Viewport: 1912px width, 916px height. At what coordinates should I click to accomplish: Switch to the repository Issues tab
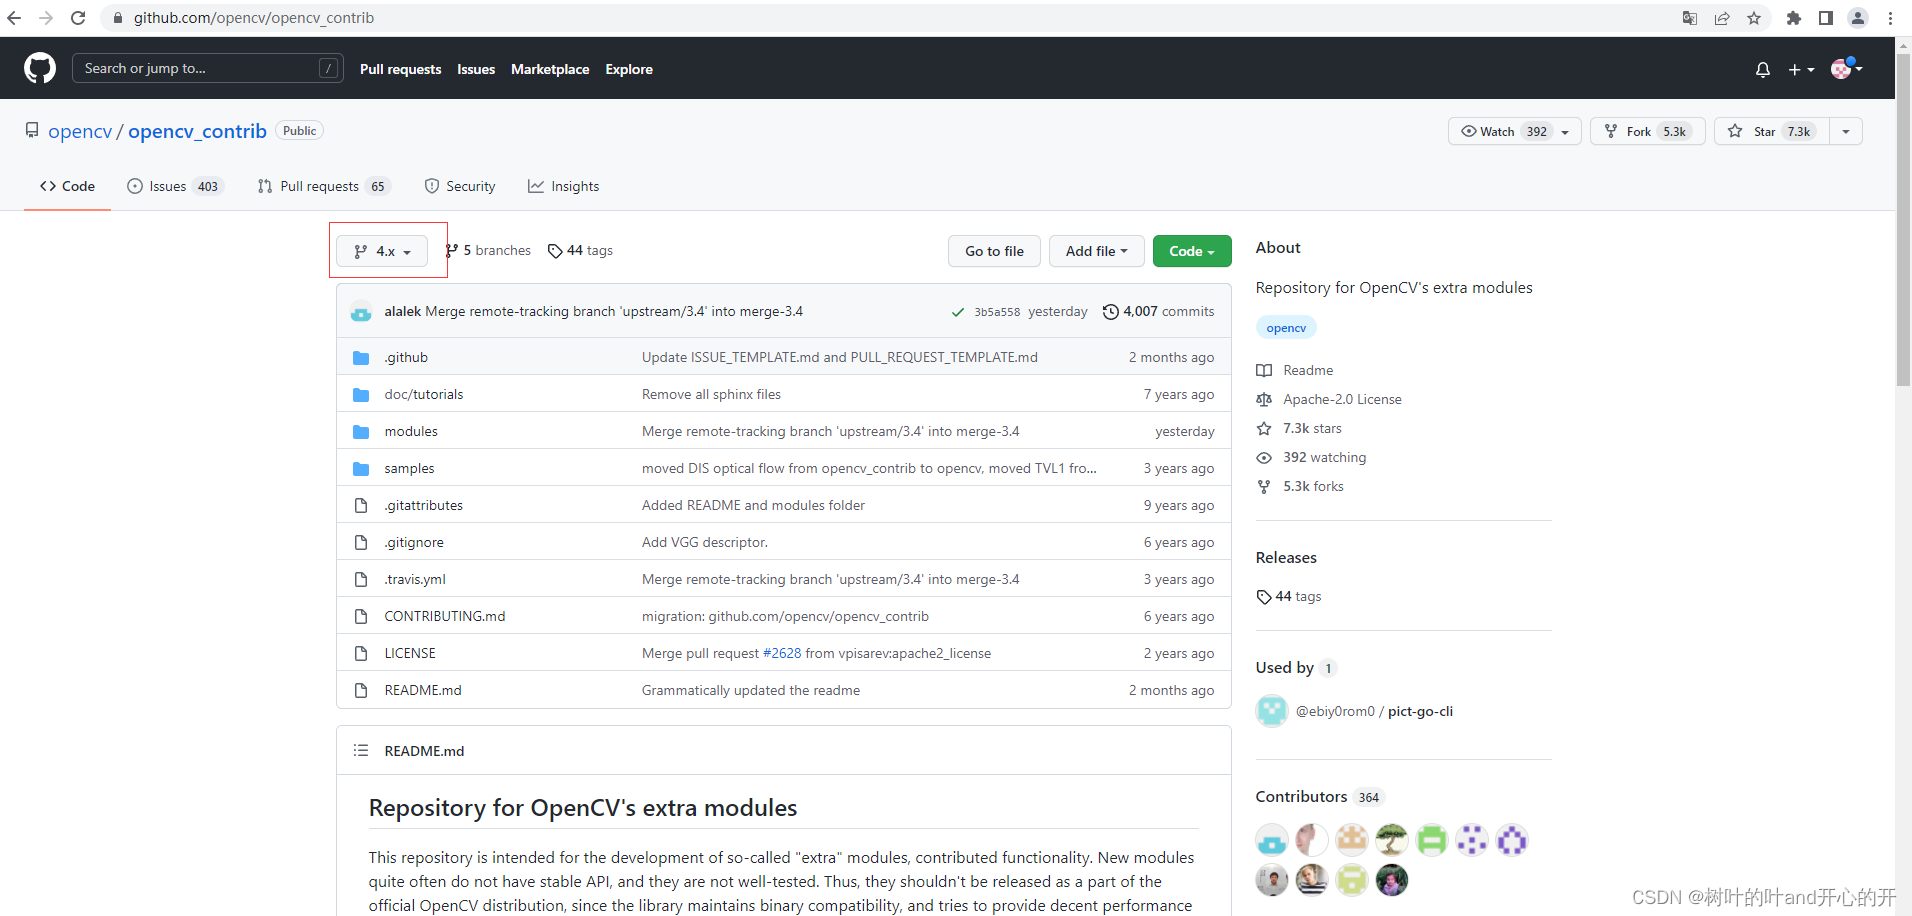click(x=175, y=186)
